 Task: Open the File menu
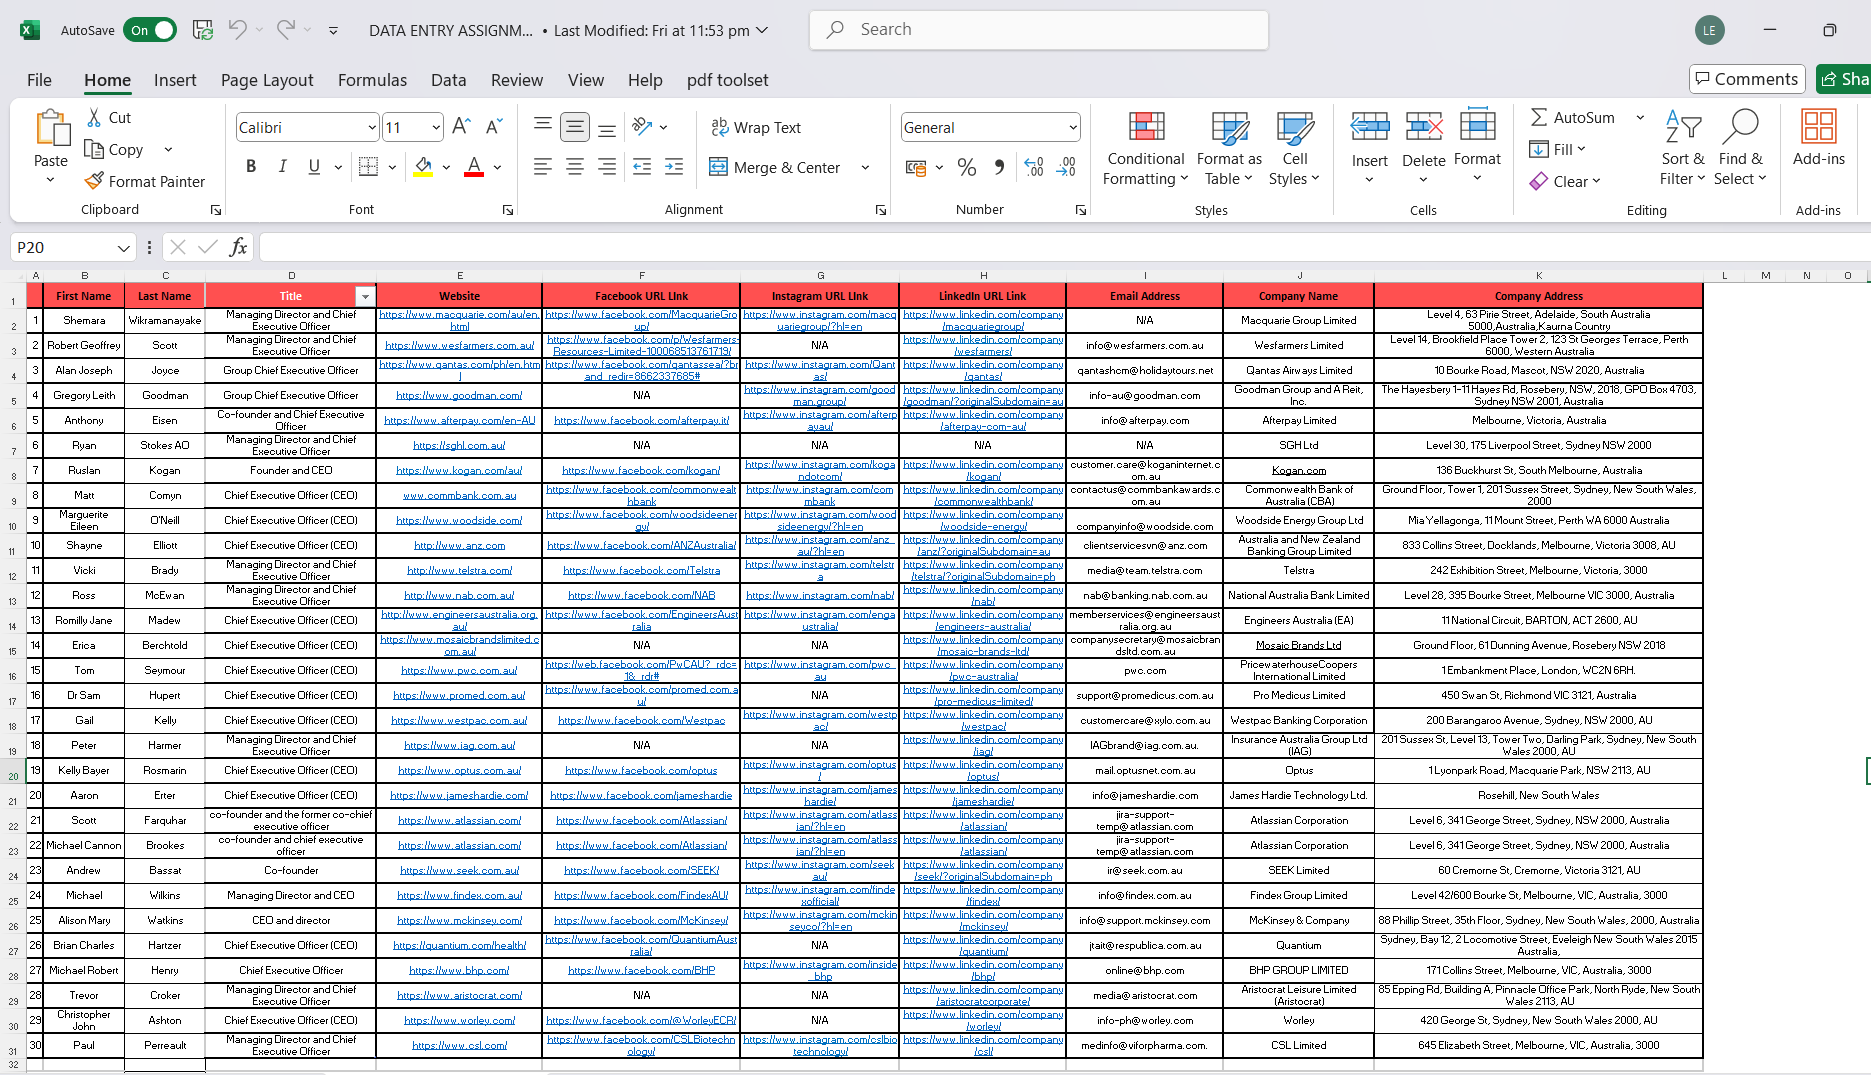tap(39, 80)
